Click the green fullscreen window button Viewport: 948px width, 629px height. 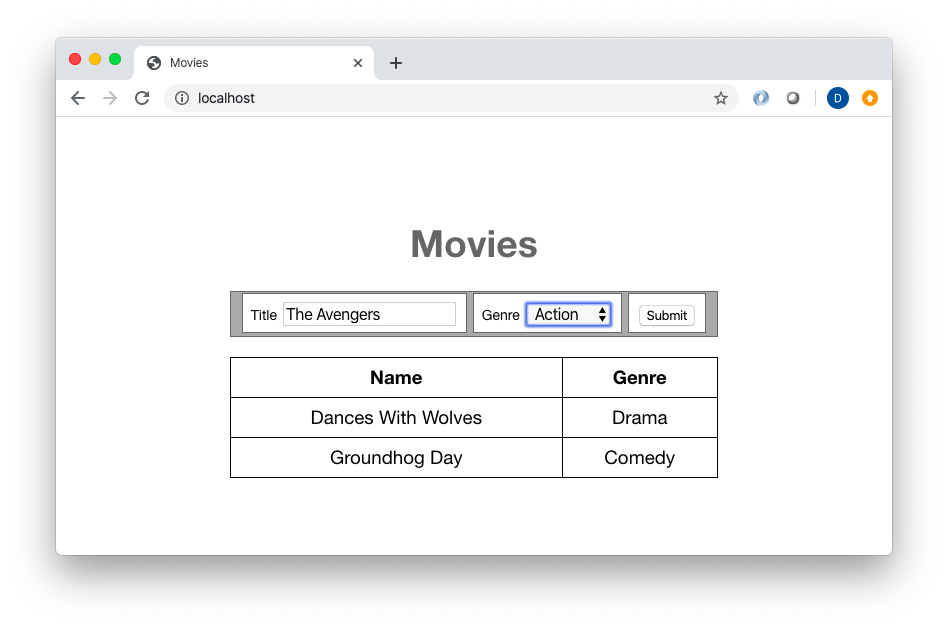point(115,59)
